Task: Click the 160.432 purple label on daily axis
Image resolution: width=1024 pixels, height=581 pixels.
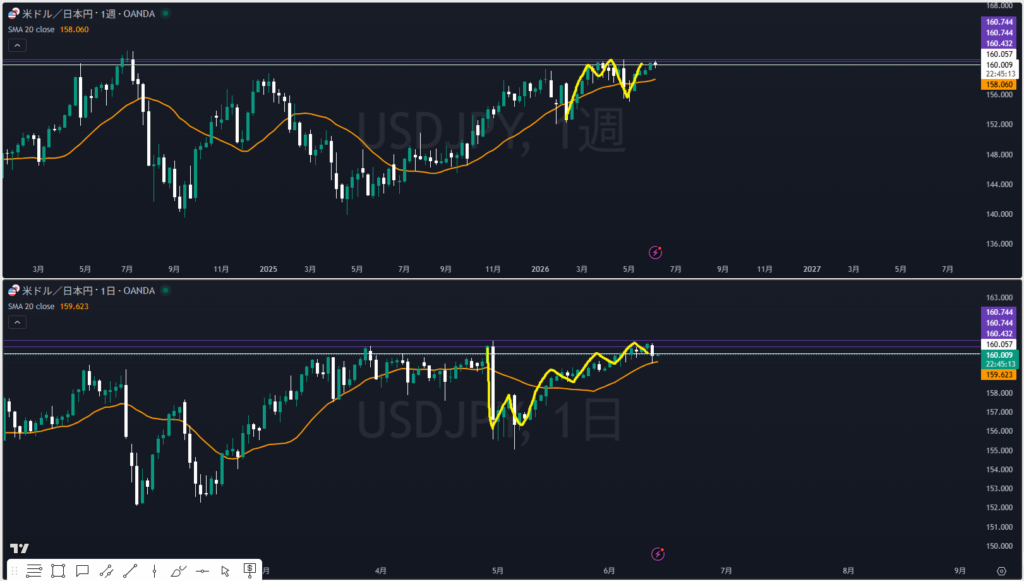Action: pos(999,334)
